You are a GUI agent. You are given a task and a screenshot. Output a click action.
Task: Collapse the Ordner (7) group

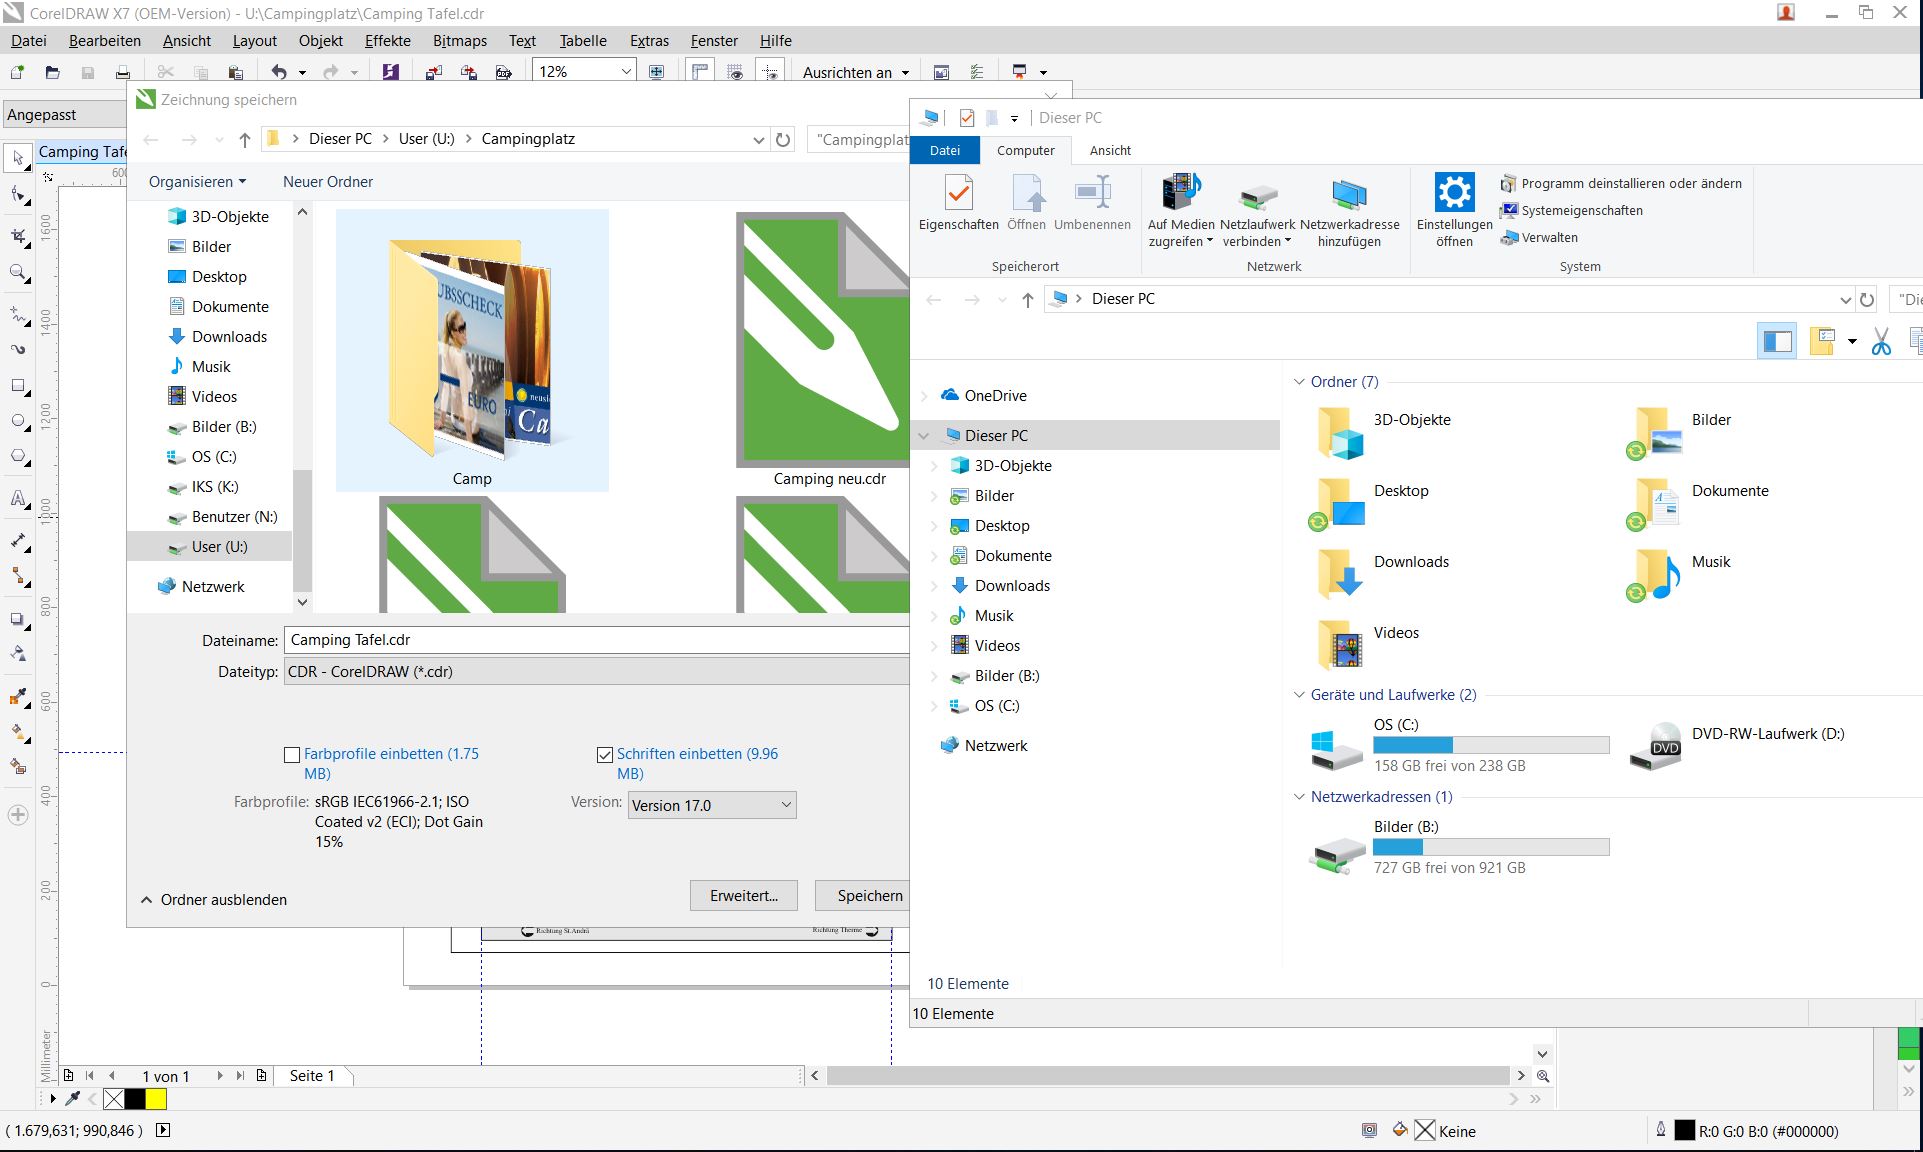pos(1299,382)
